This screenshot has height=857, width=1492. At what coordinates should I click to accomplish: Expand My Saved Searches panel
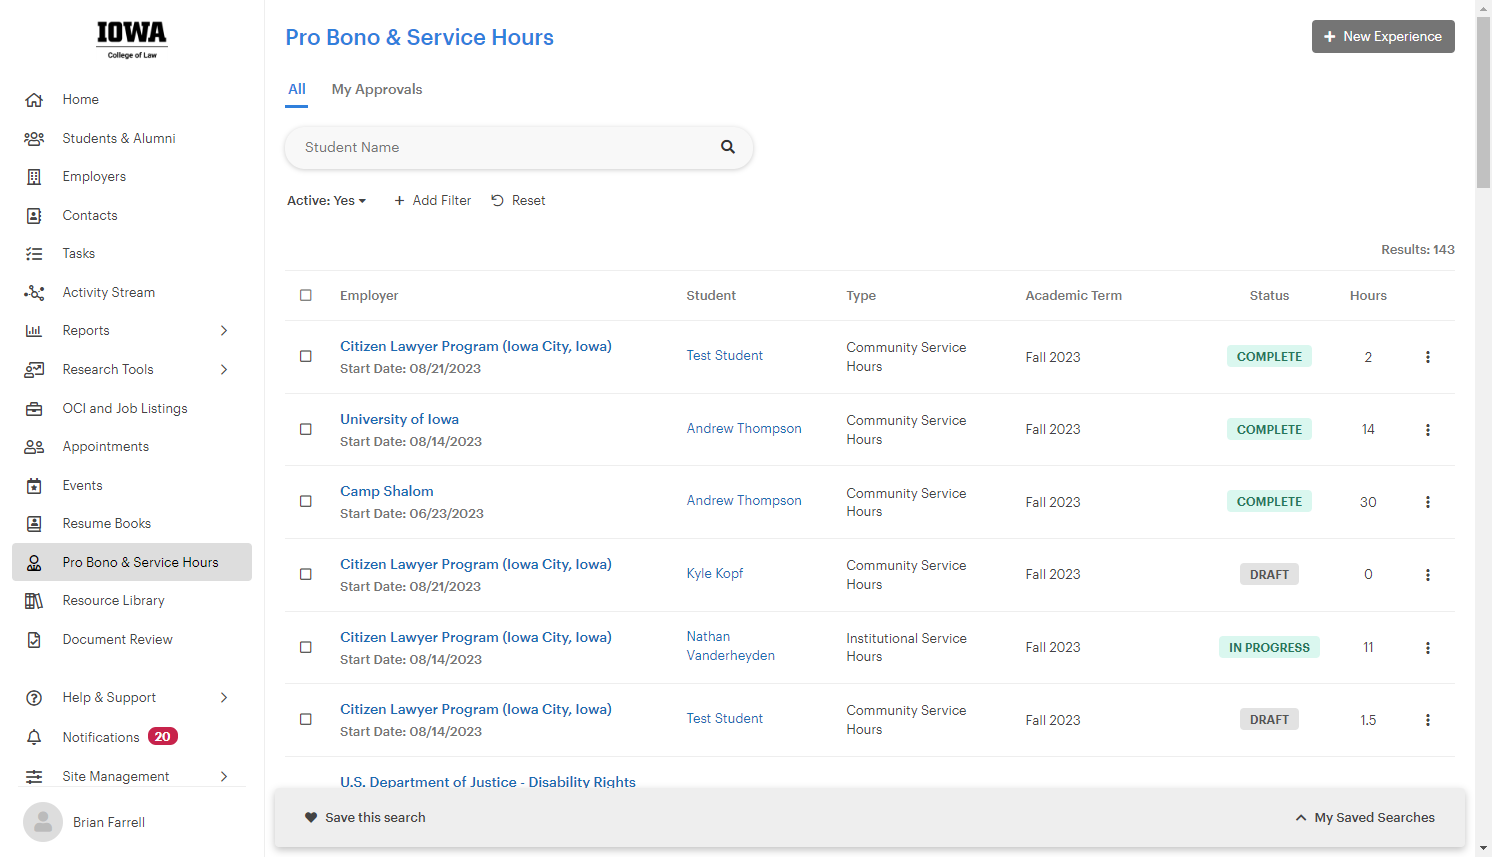[1365, 818]
